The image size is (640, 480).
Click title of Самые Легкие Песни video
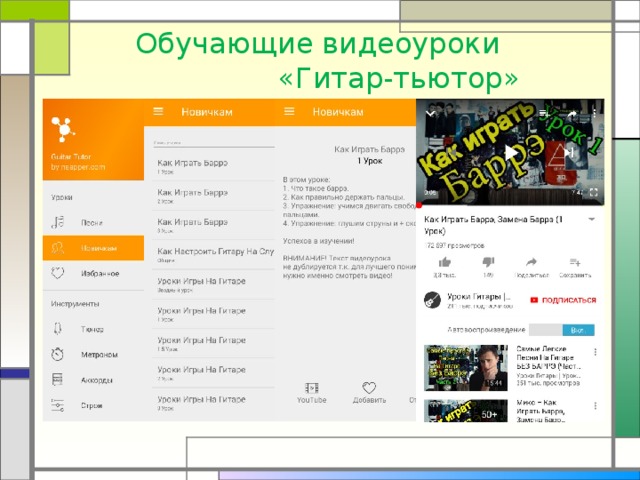(549, 357)
